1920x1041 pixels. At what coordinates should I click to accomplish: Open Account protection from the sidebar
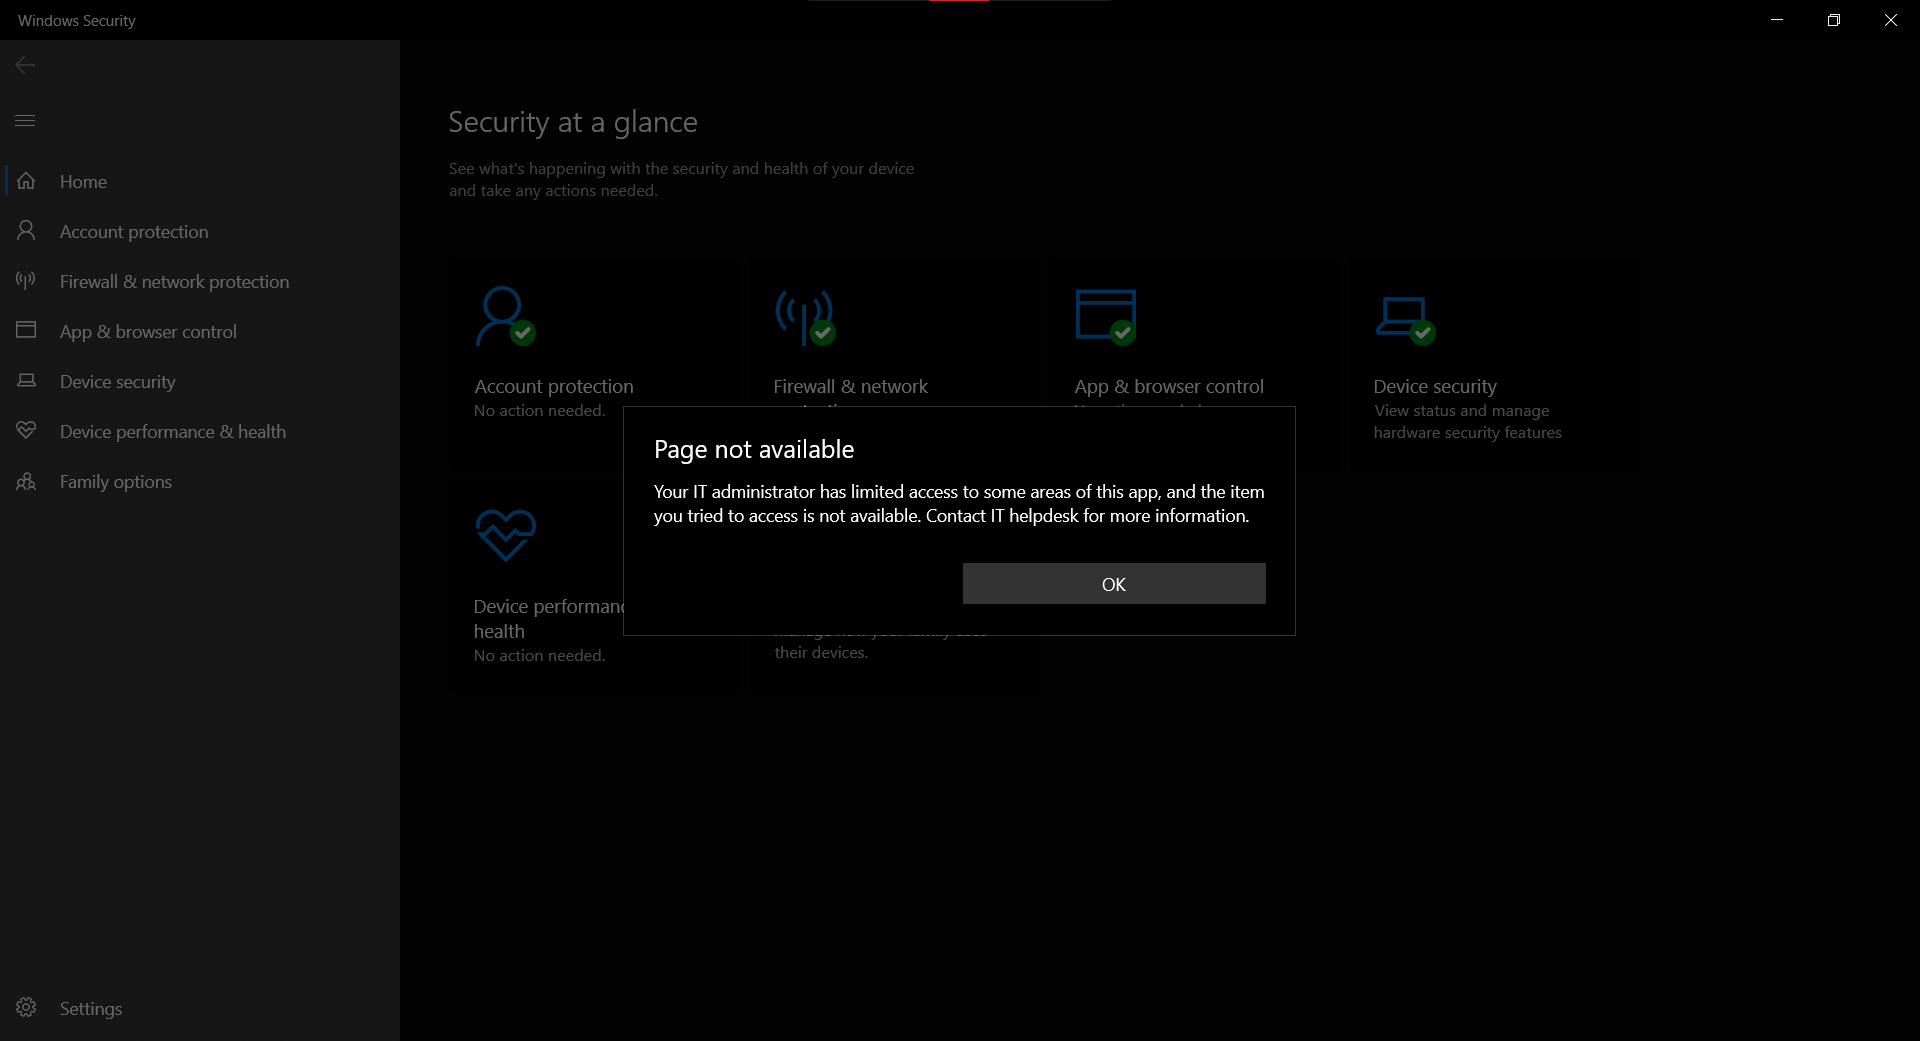pos(134,232)
